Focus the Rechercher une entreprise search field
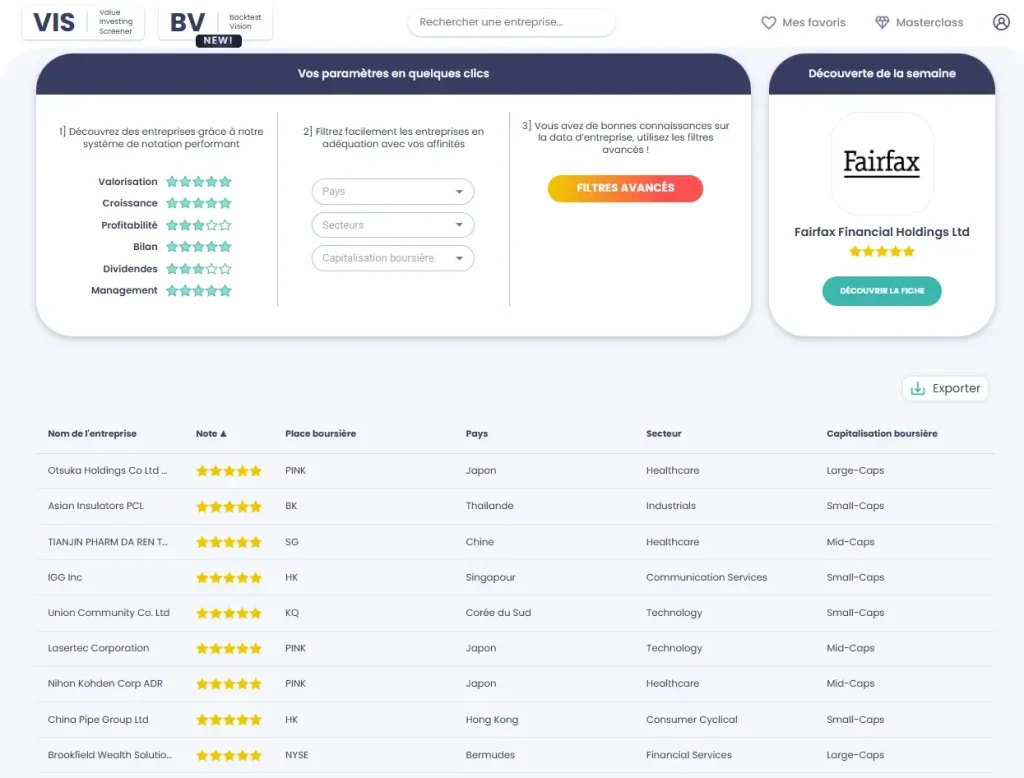The image size is (1024, 778). click(x=511, y=22)
